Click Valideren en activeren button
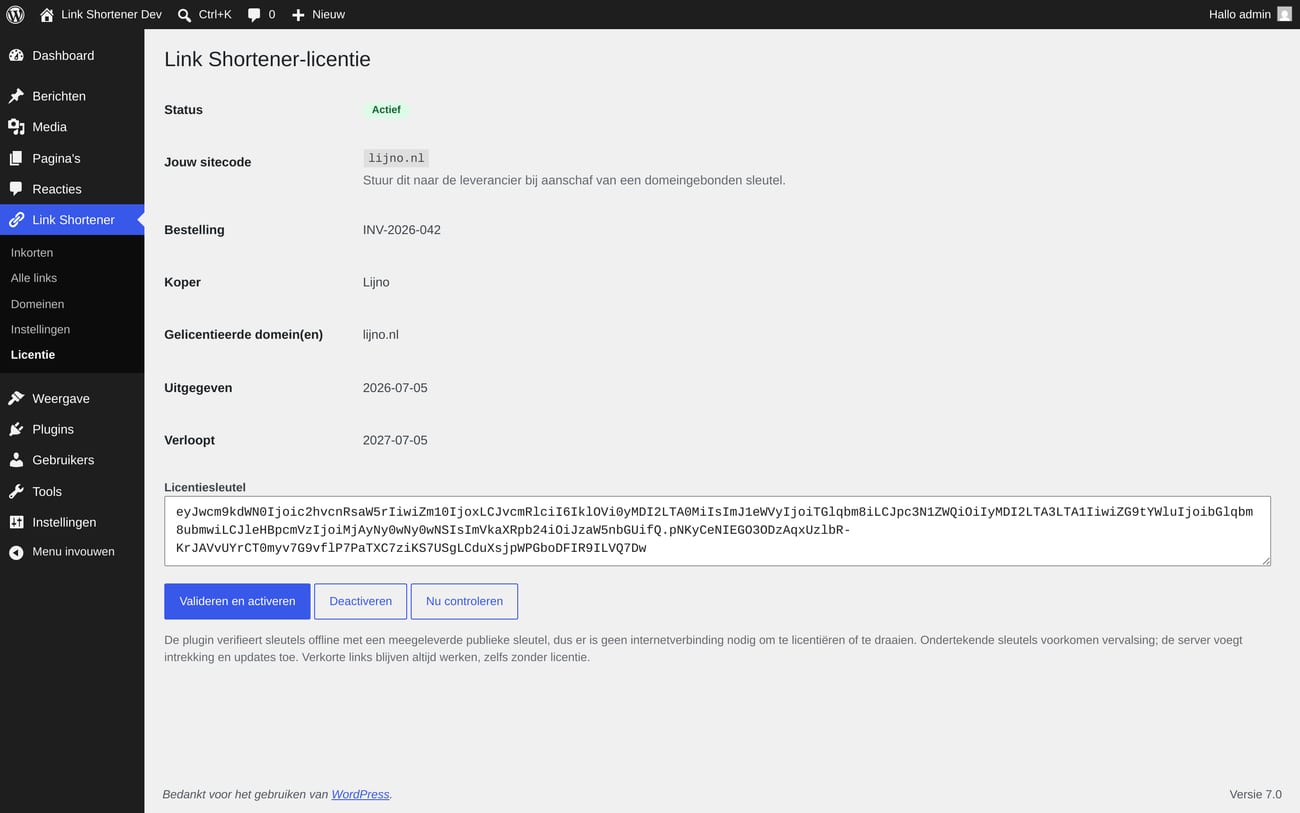Viewport: 1300px width, 813px height. [x=237, y=601]
